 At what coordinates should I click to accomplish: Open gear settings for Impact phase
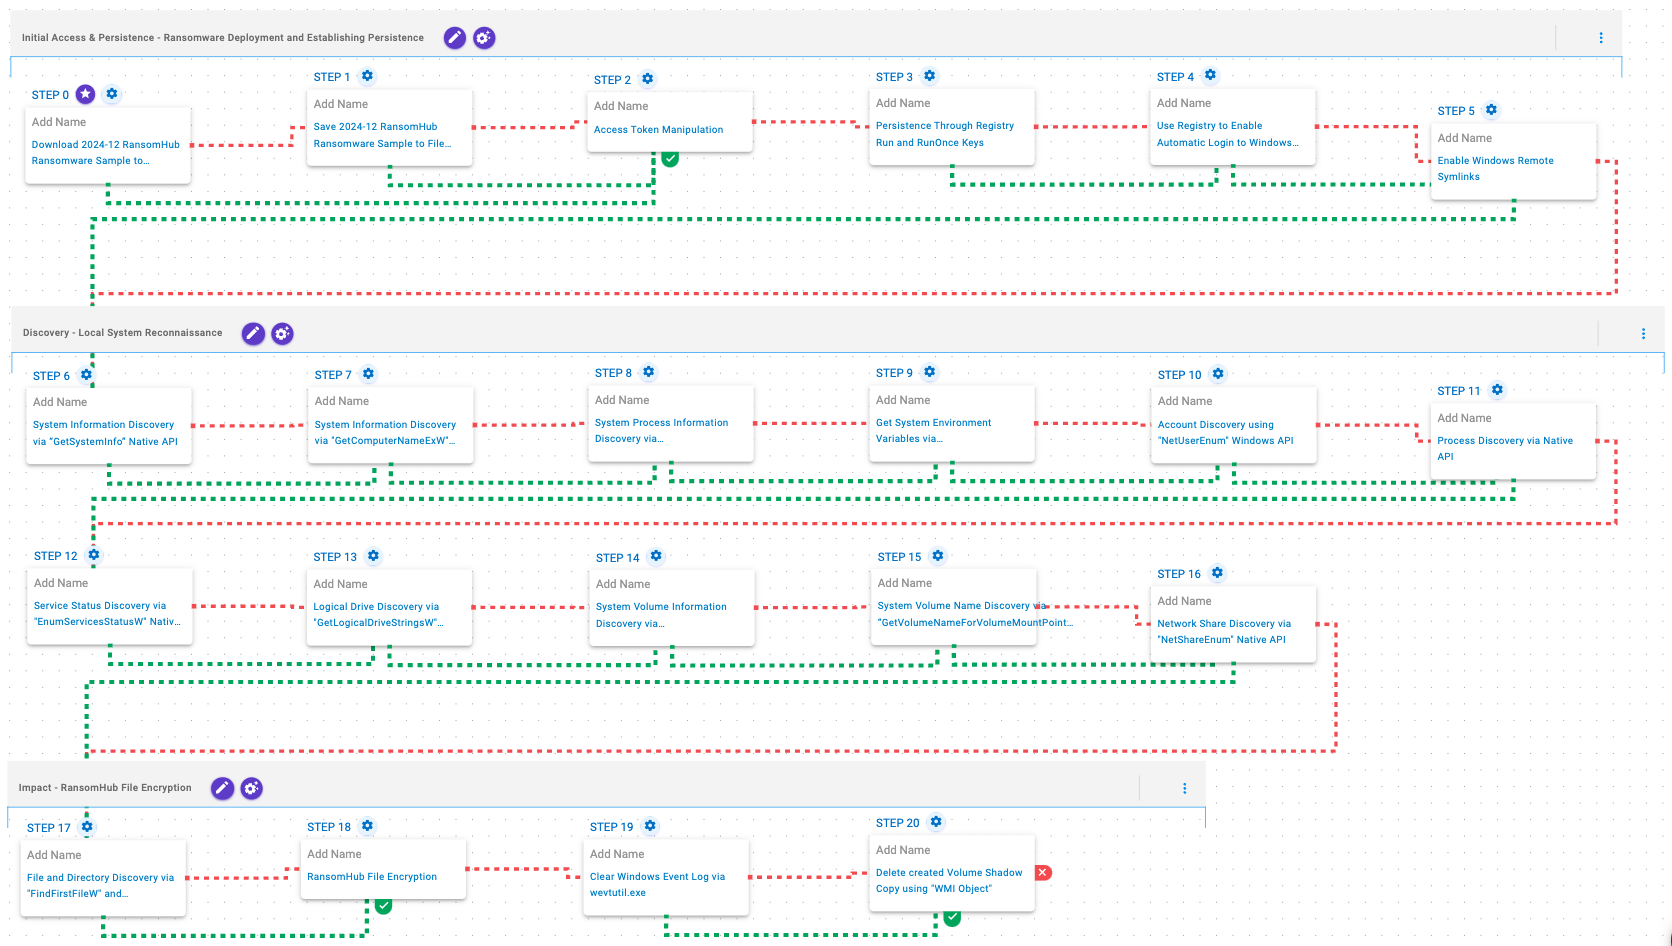[252, 788]
